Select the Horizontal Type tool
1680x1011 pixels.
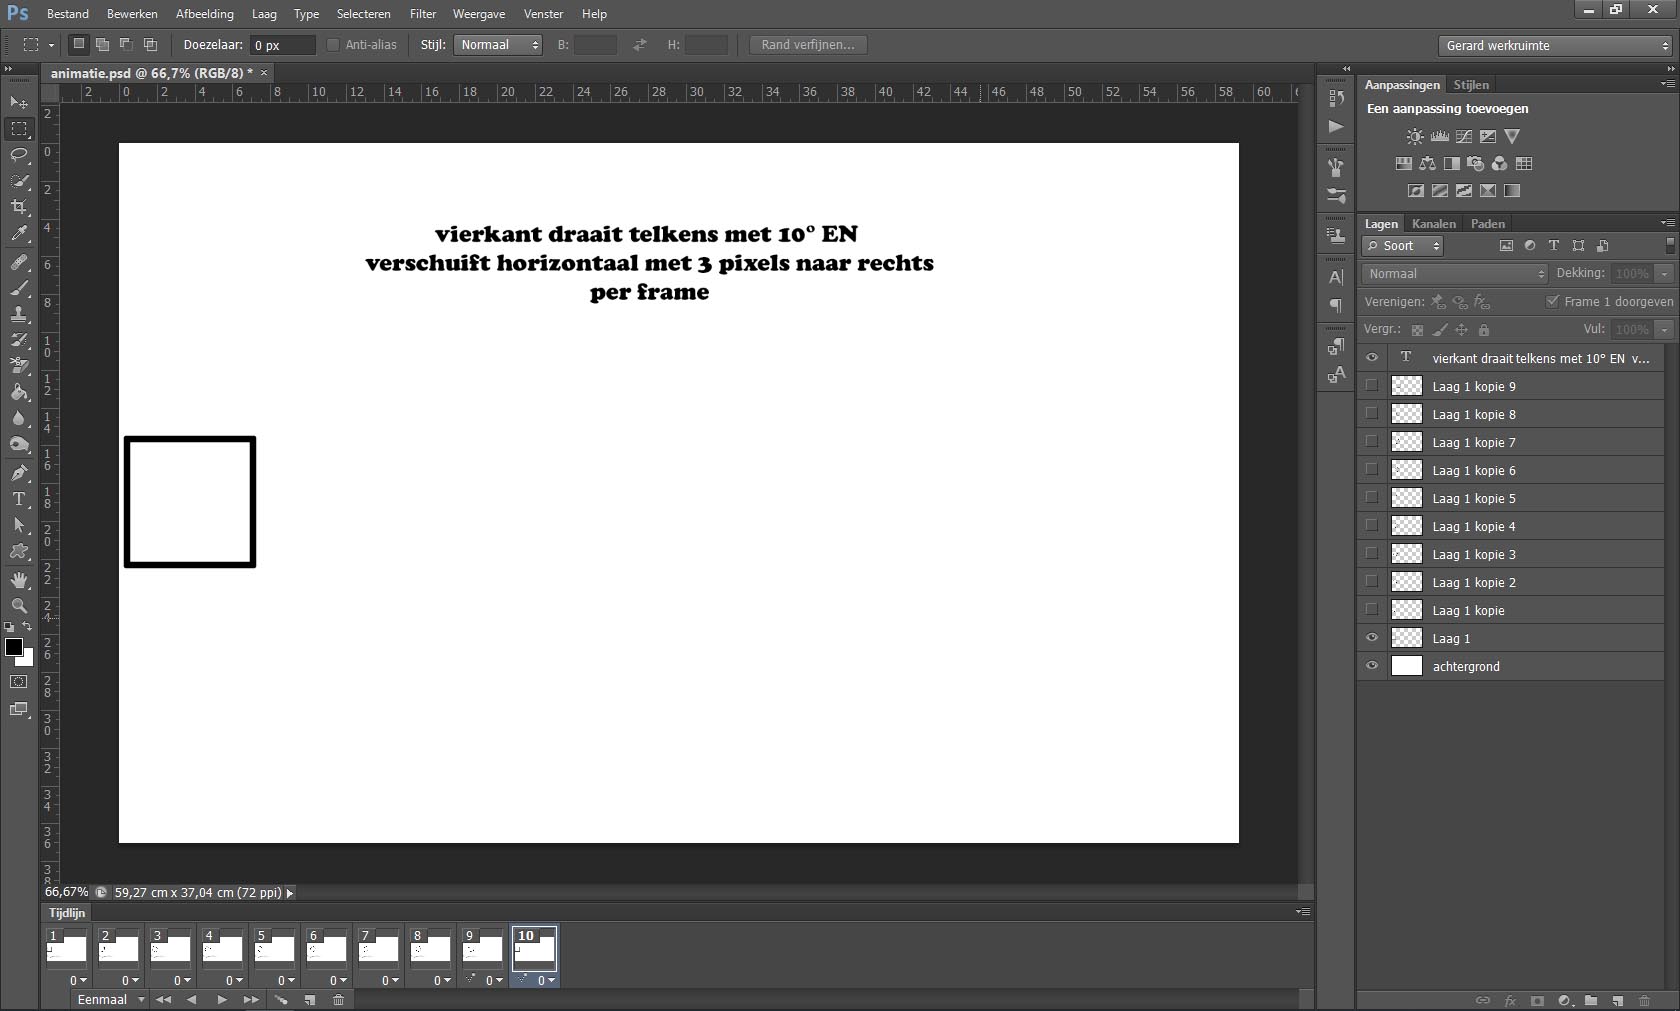point(19,499)
